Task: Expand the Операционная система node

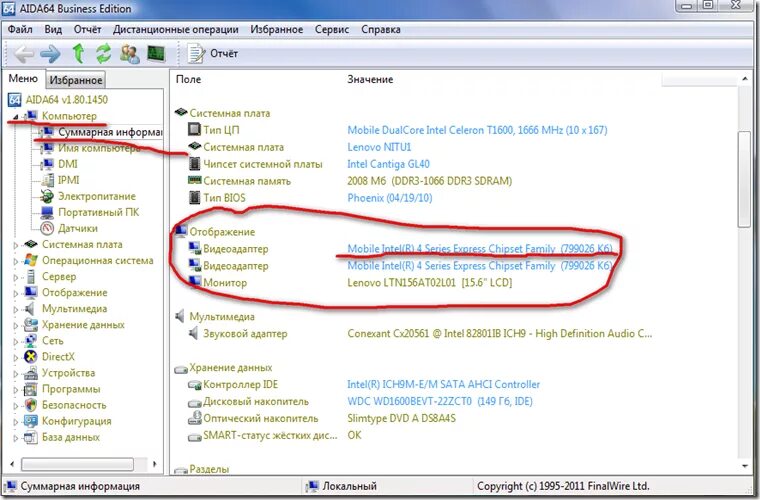Action: (16, 261)
